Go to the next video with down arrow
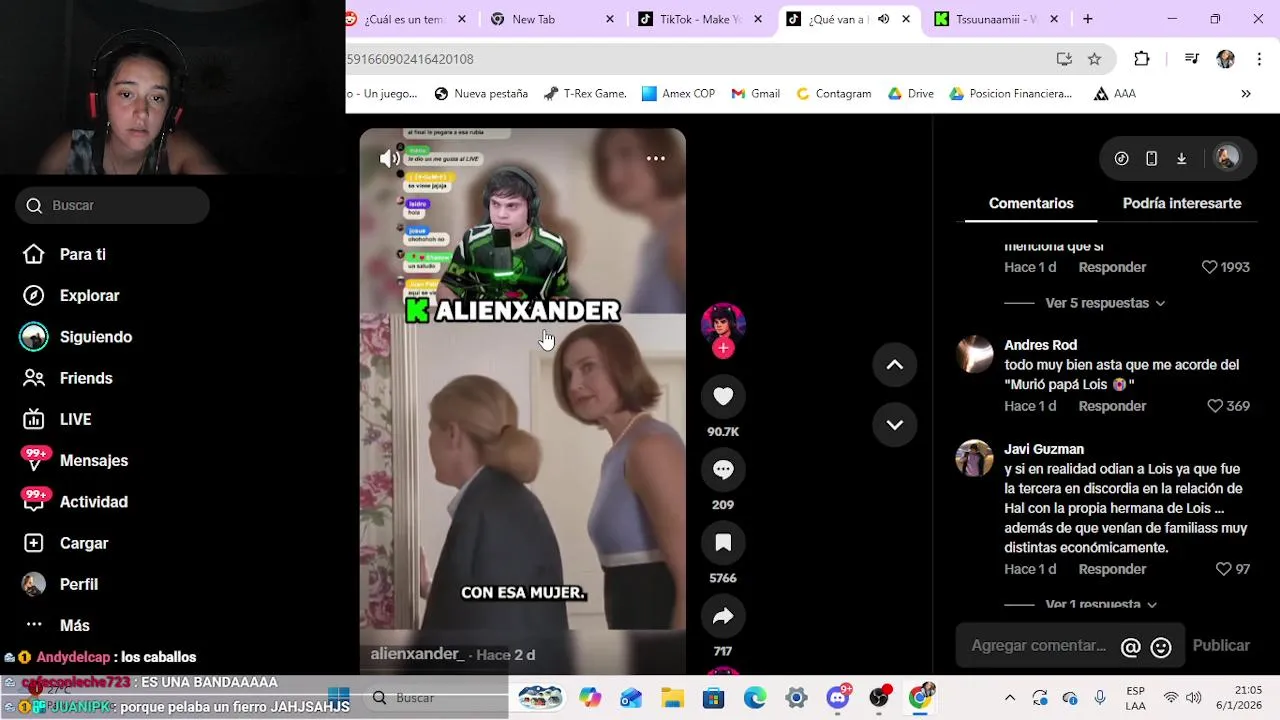Image resolution: width=1280 pixels, height=720 pixels. tap(895, 424)
